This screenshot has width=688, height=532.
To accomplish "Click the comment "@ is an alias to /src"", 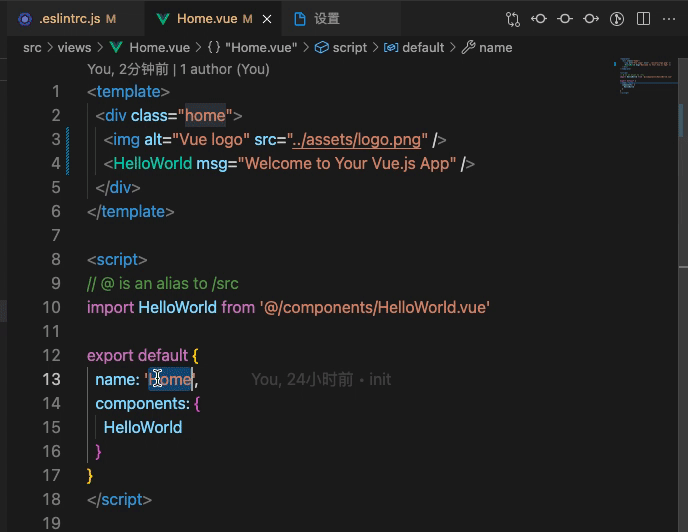I will [169, 284].
